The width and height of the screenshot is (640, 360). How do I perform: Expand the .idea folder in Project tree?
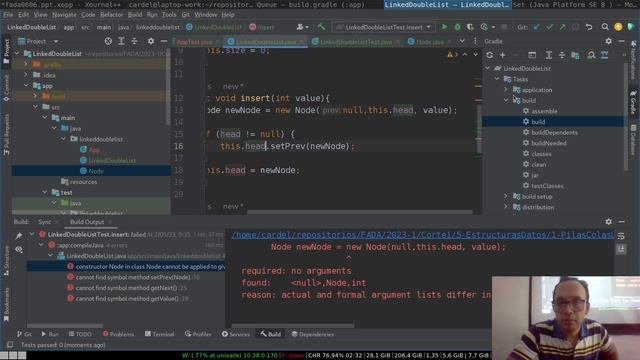pyautogui.click(x=26, y=75)
